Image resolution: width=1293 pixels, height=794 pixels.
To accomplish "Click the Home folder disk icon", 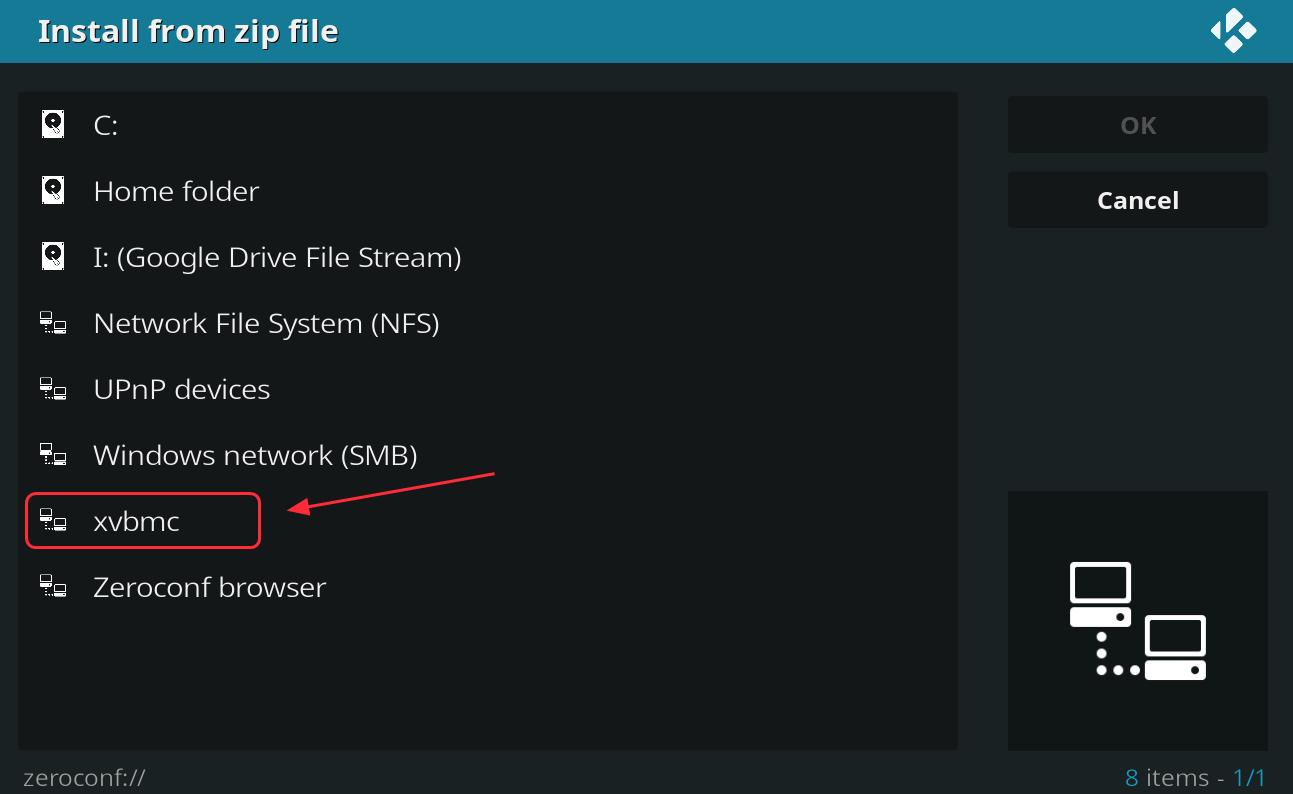I will point(53,190).
